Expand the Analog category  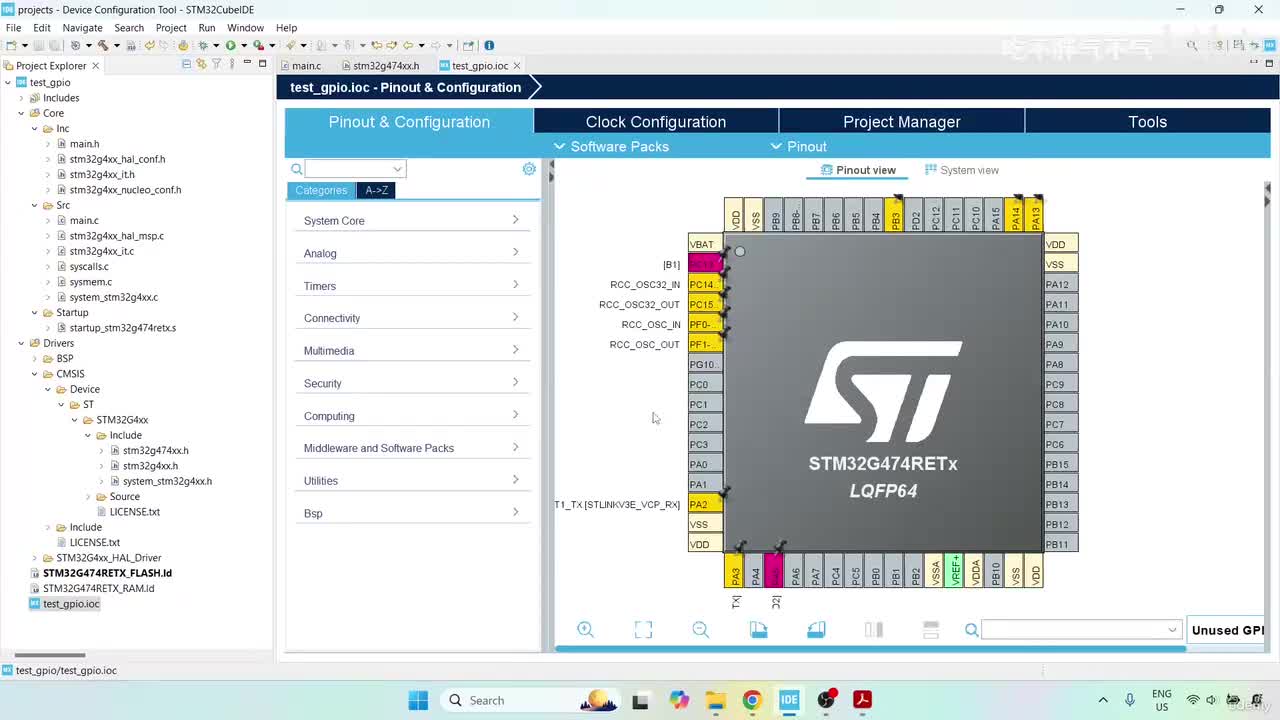click(411, 253)
